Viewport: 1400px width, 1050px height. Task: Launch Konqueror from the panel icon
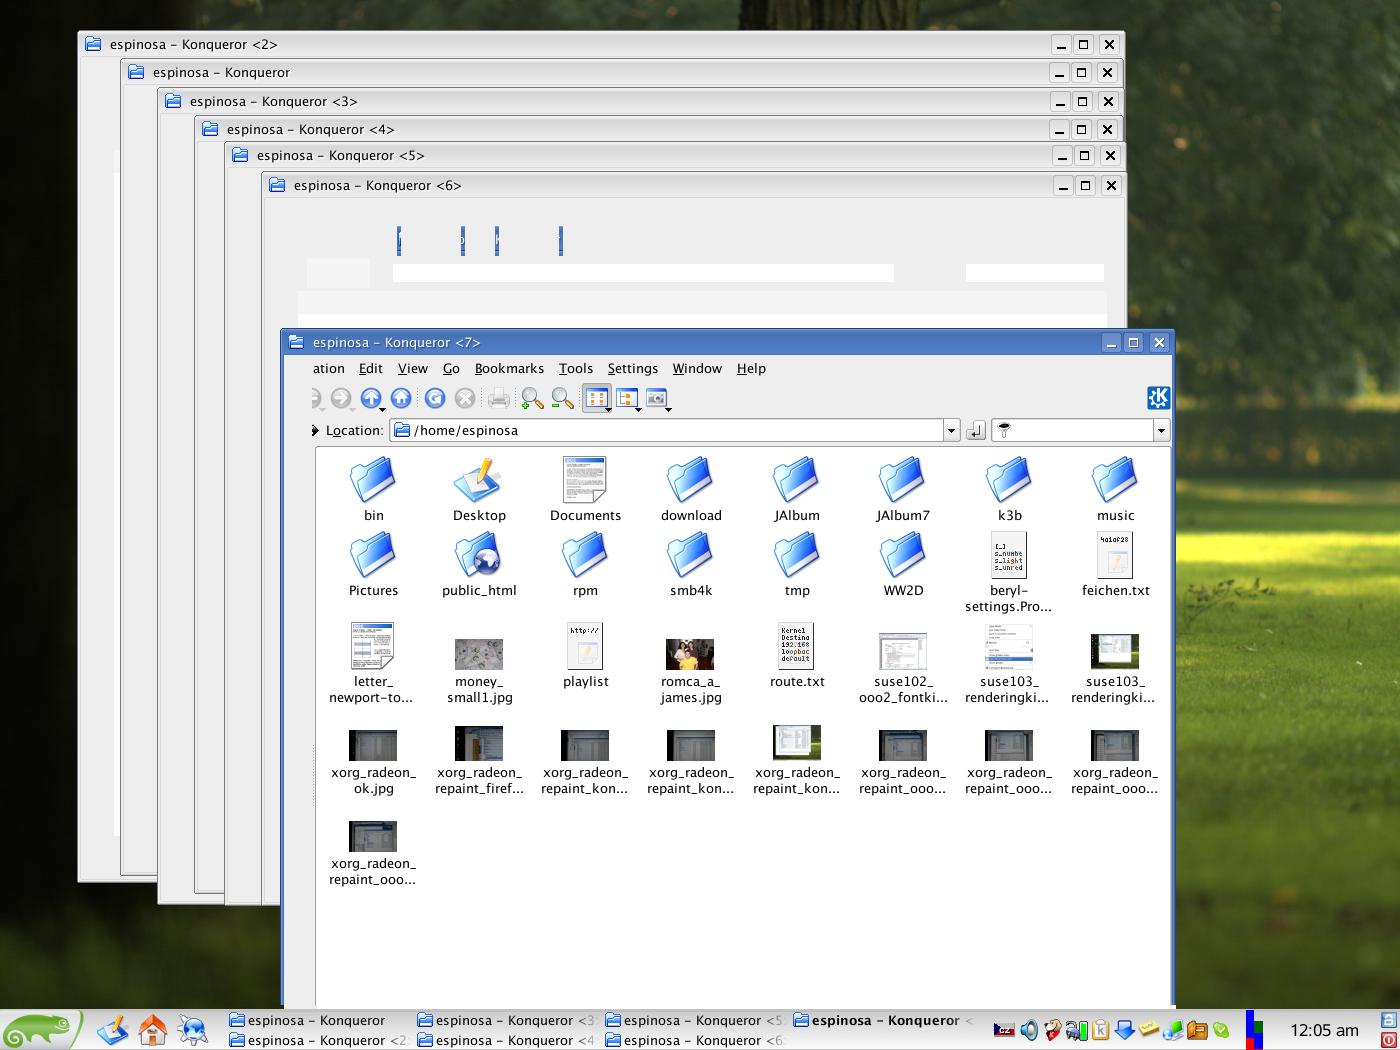coord(193,1029)
